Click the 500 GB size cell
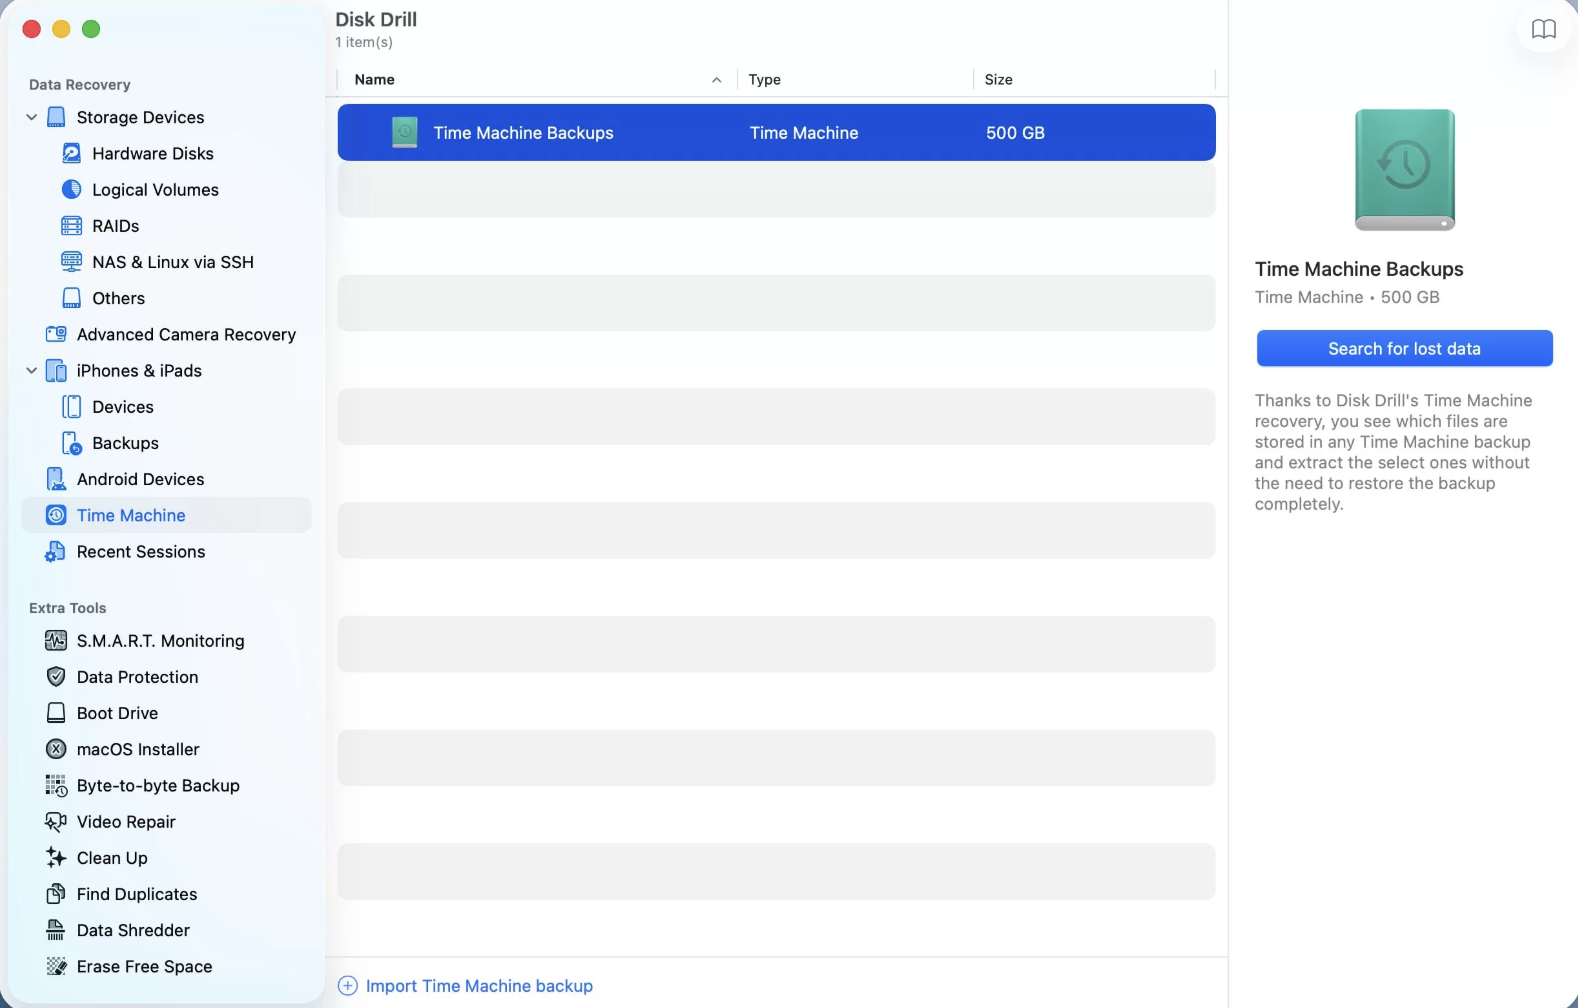Viewport: 1578px width, 1008px height. tap(1015, 133)
